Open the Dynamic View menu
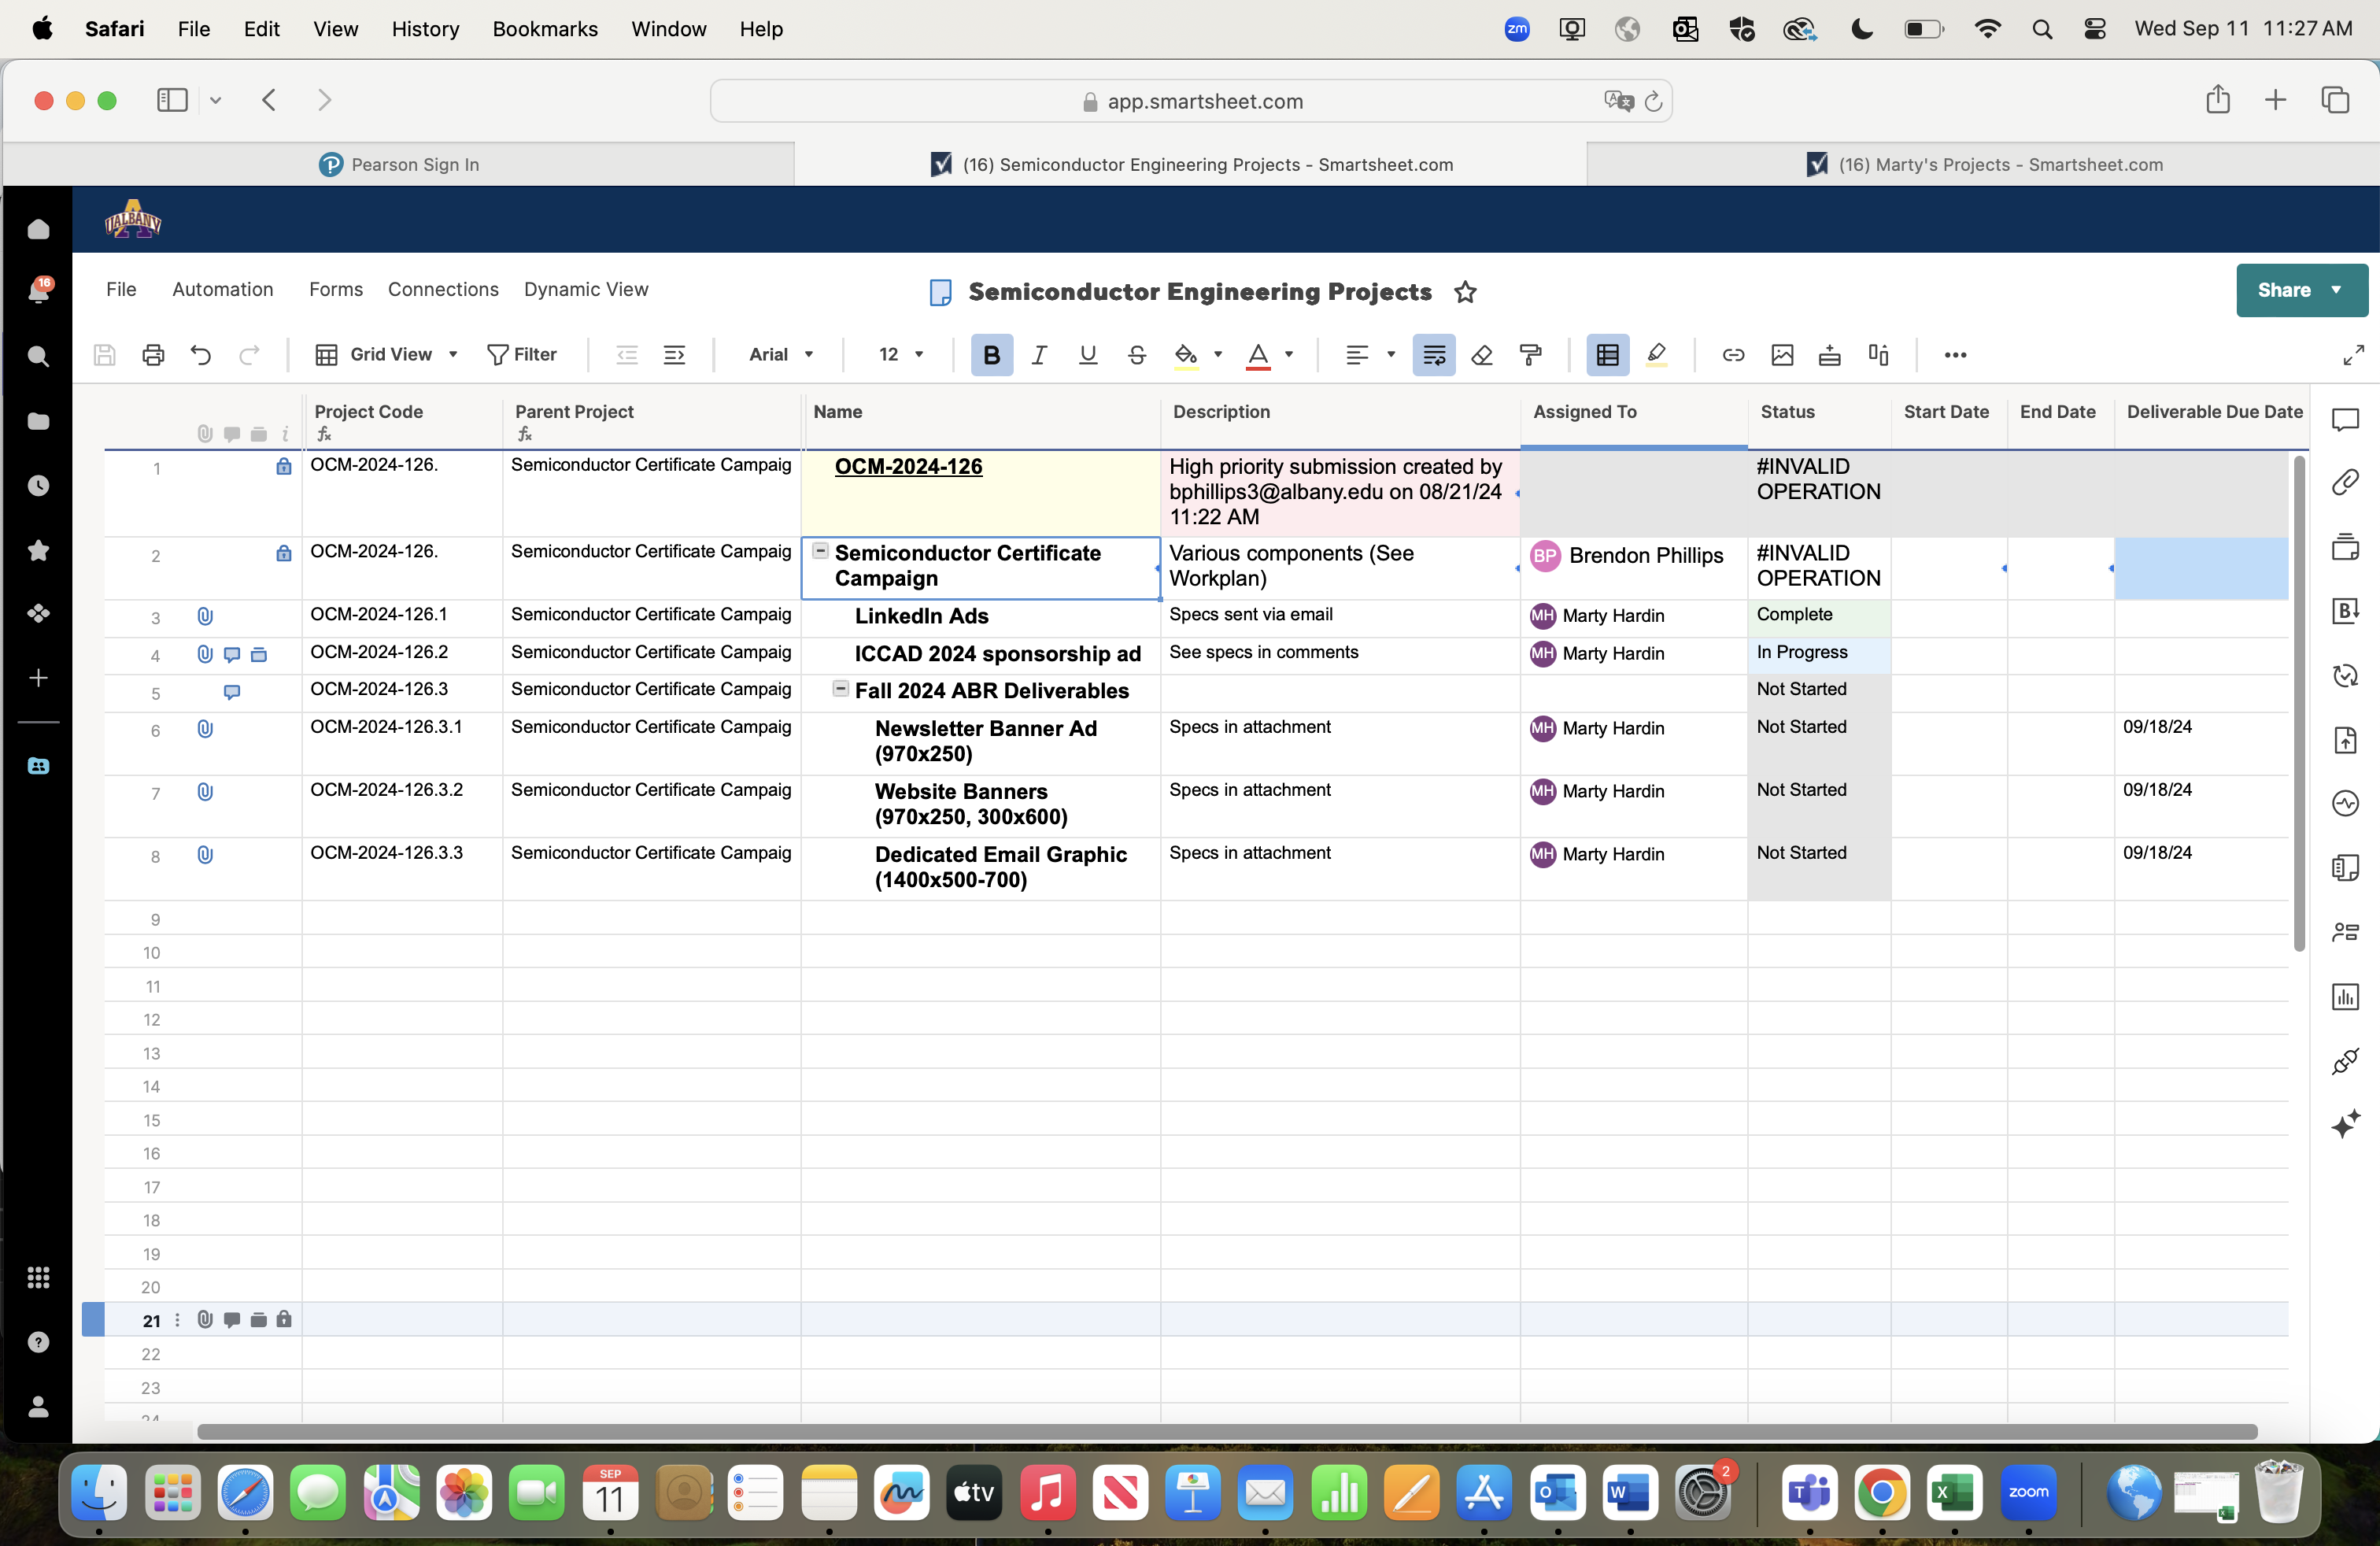Image resolution: width=2380 pixels, height=1546 pixels. 586,290
